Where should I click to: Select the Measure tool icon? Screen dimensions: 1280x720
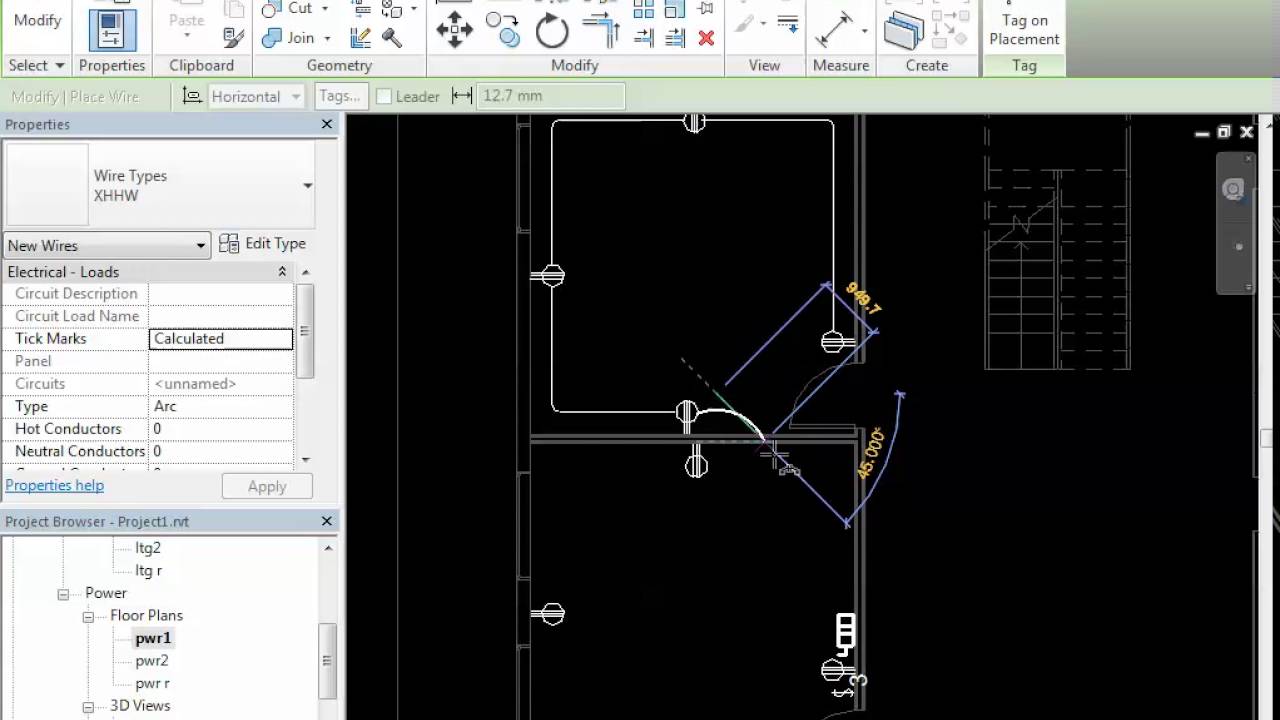[833, 29]
